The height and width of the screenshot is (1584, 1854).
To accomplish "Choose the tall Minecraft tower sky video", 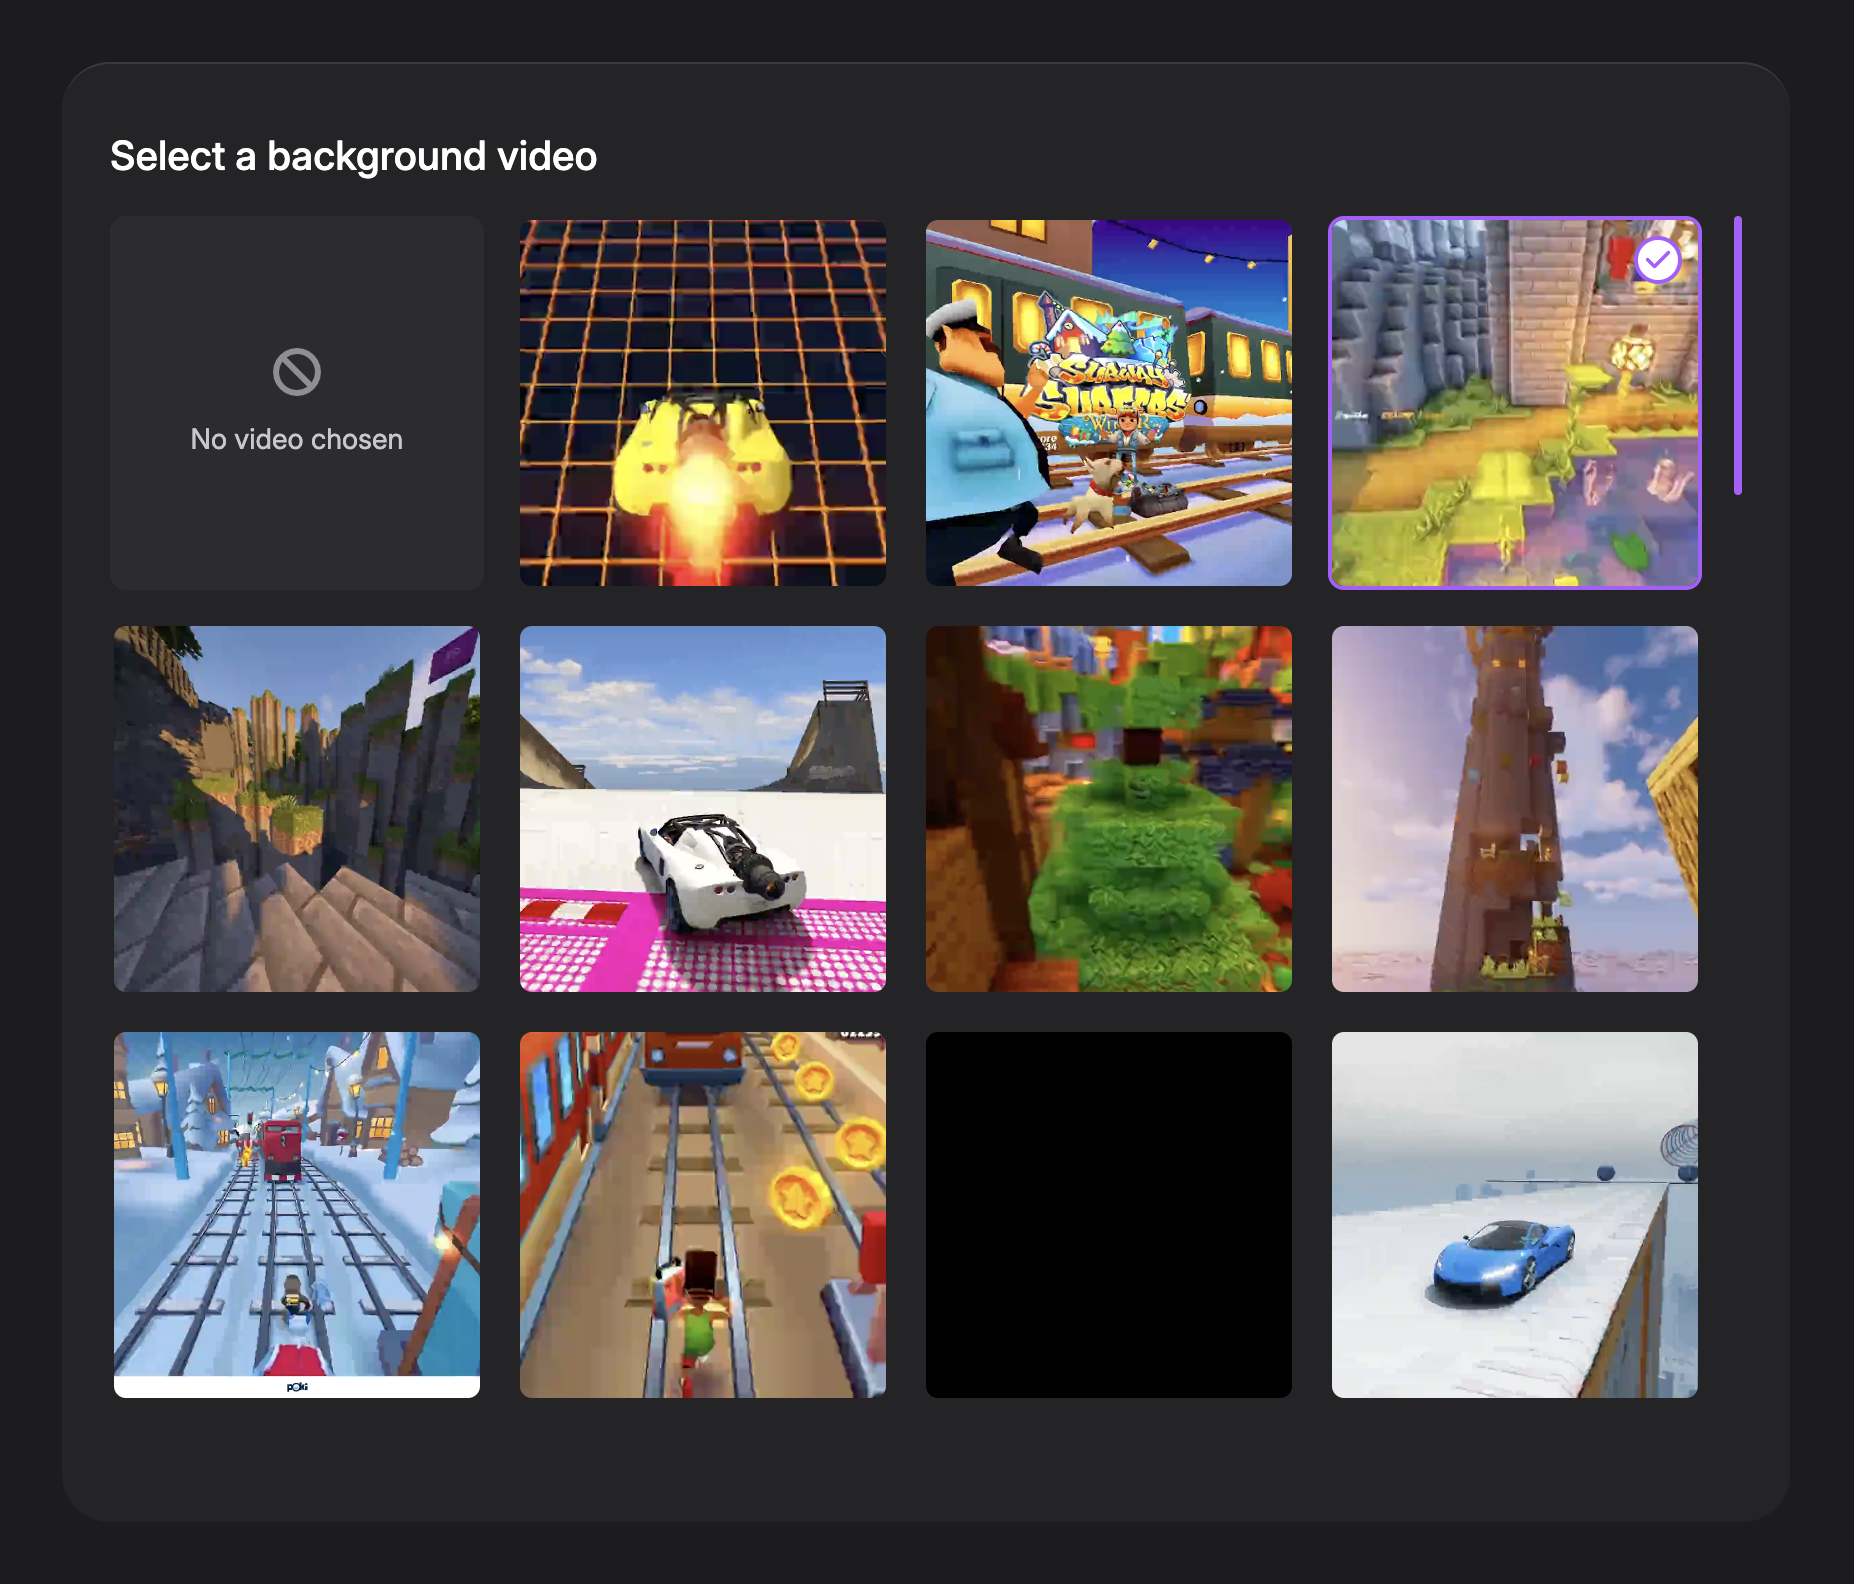I will coord(1515,809).
